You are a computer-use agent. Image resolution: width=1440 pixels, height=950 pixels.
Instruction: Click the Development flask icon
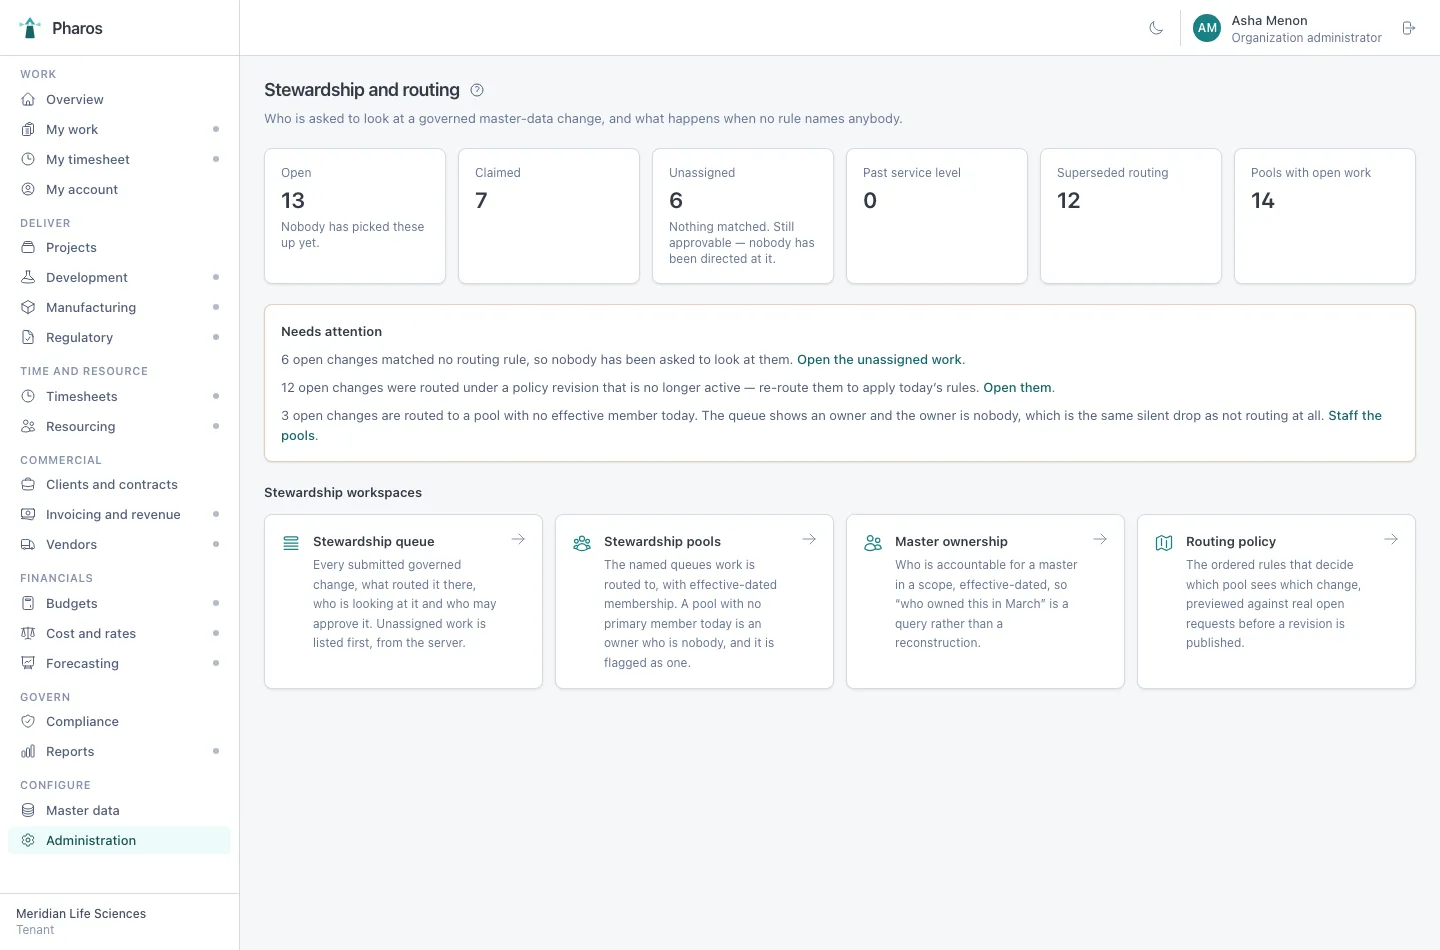(x=28, y=277)
